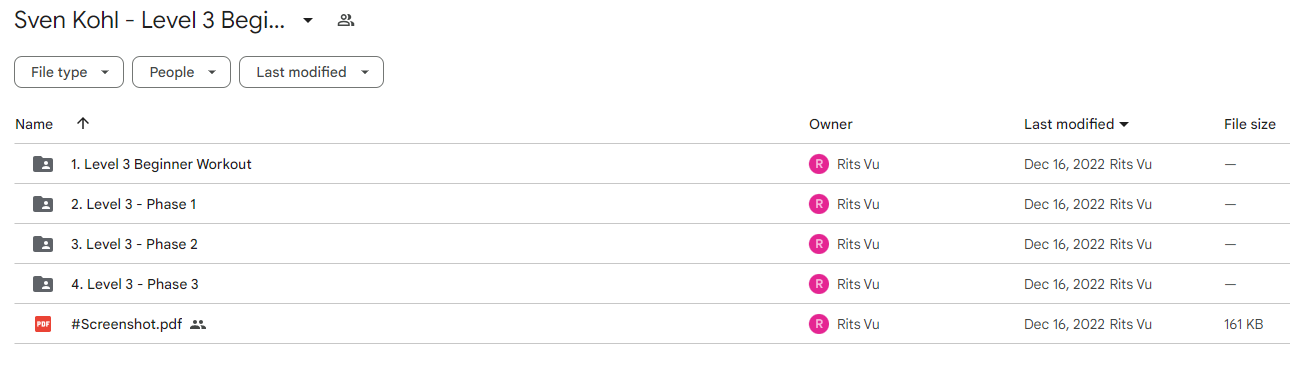Click Rits Vu avatar in the Phase 2 row

[819, 244]
